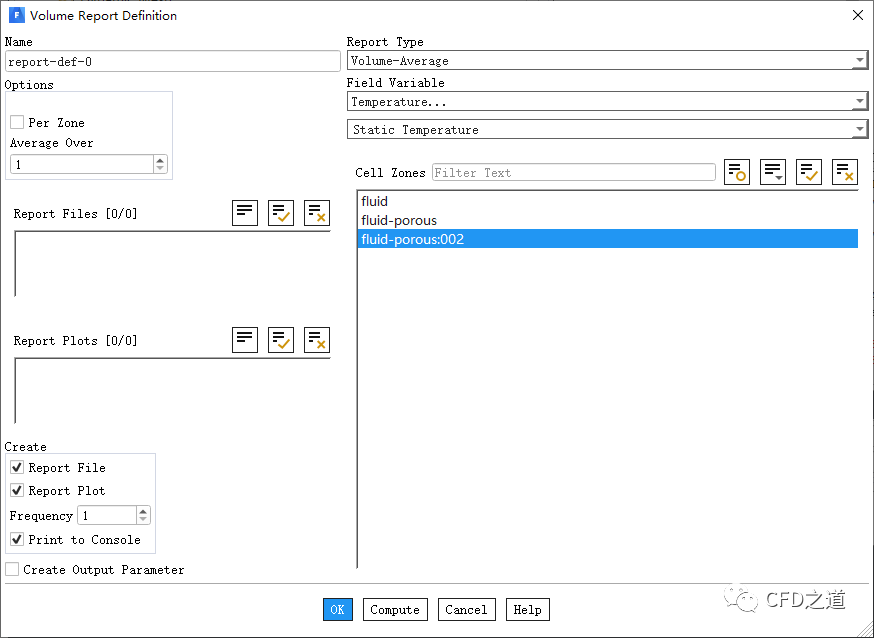Image resolution: width=874 pixels, height=638 pixels.
Task: Deselect all Cell Zones with the X icon
Action: pos(845,172)
